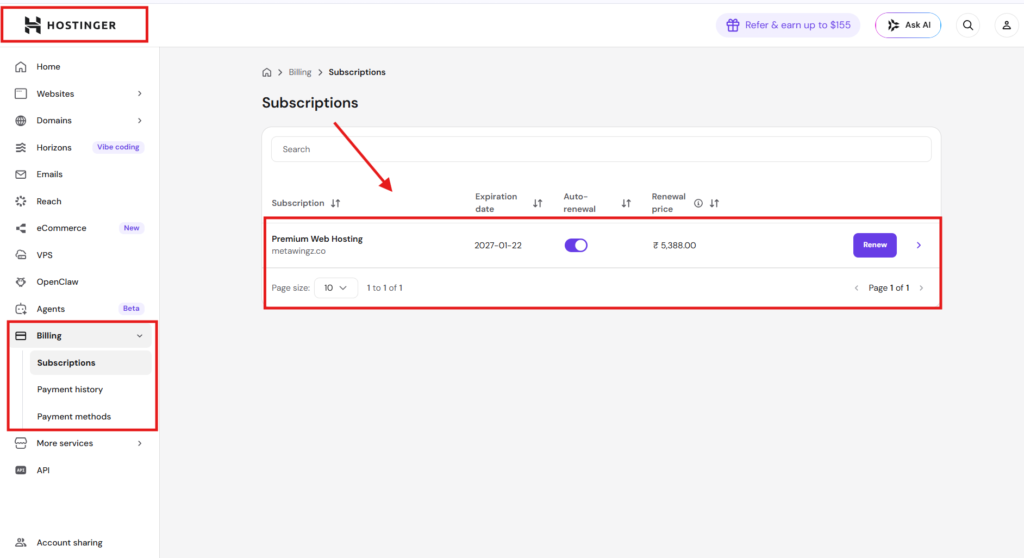Expand the More services chevron
The image size is (1024, 558).
[x=140, y=443]
